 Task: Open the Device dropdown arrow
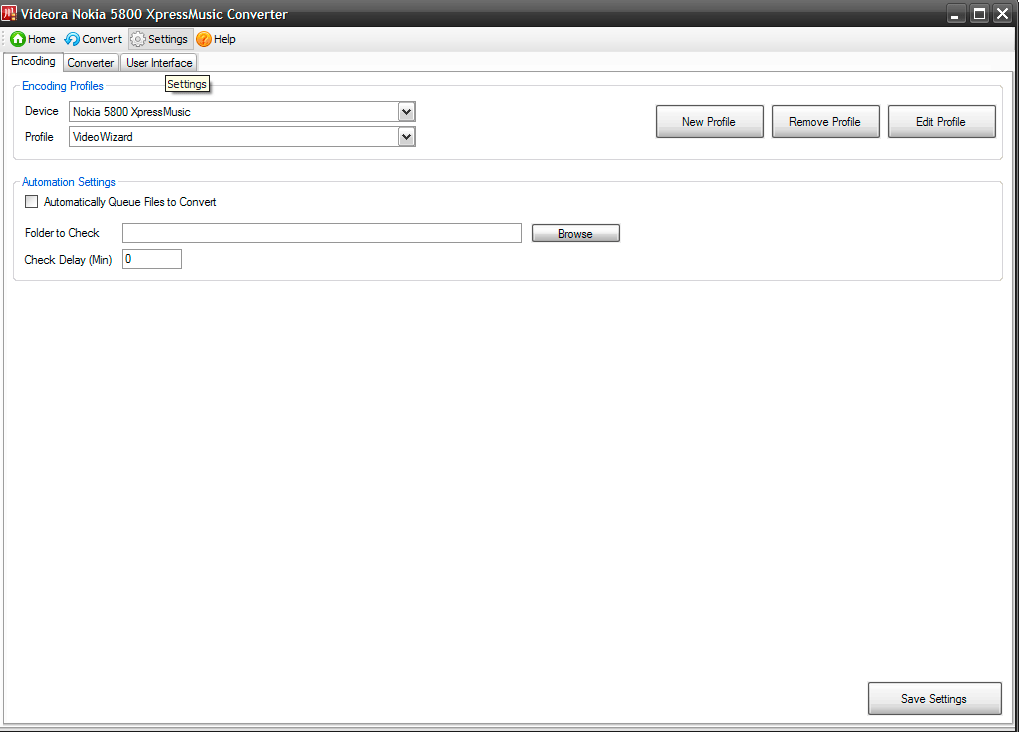[407, 112]
